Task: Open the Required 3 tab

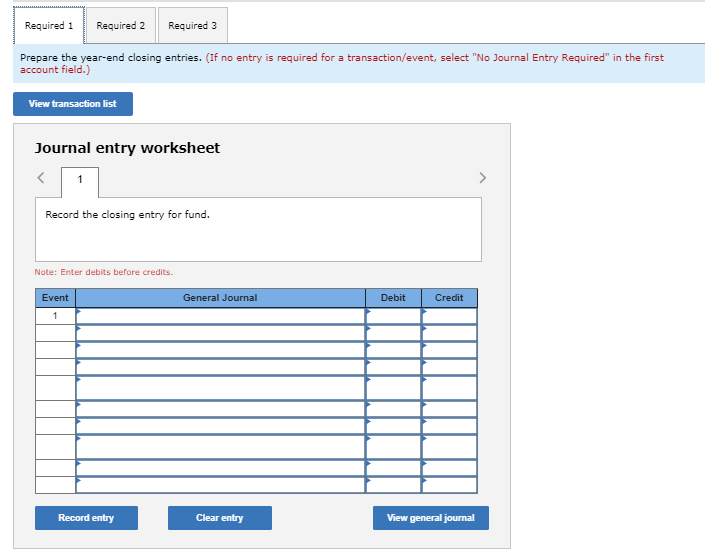Action: click(x=192, y=26)
